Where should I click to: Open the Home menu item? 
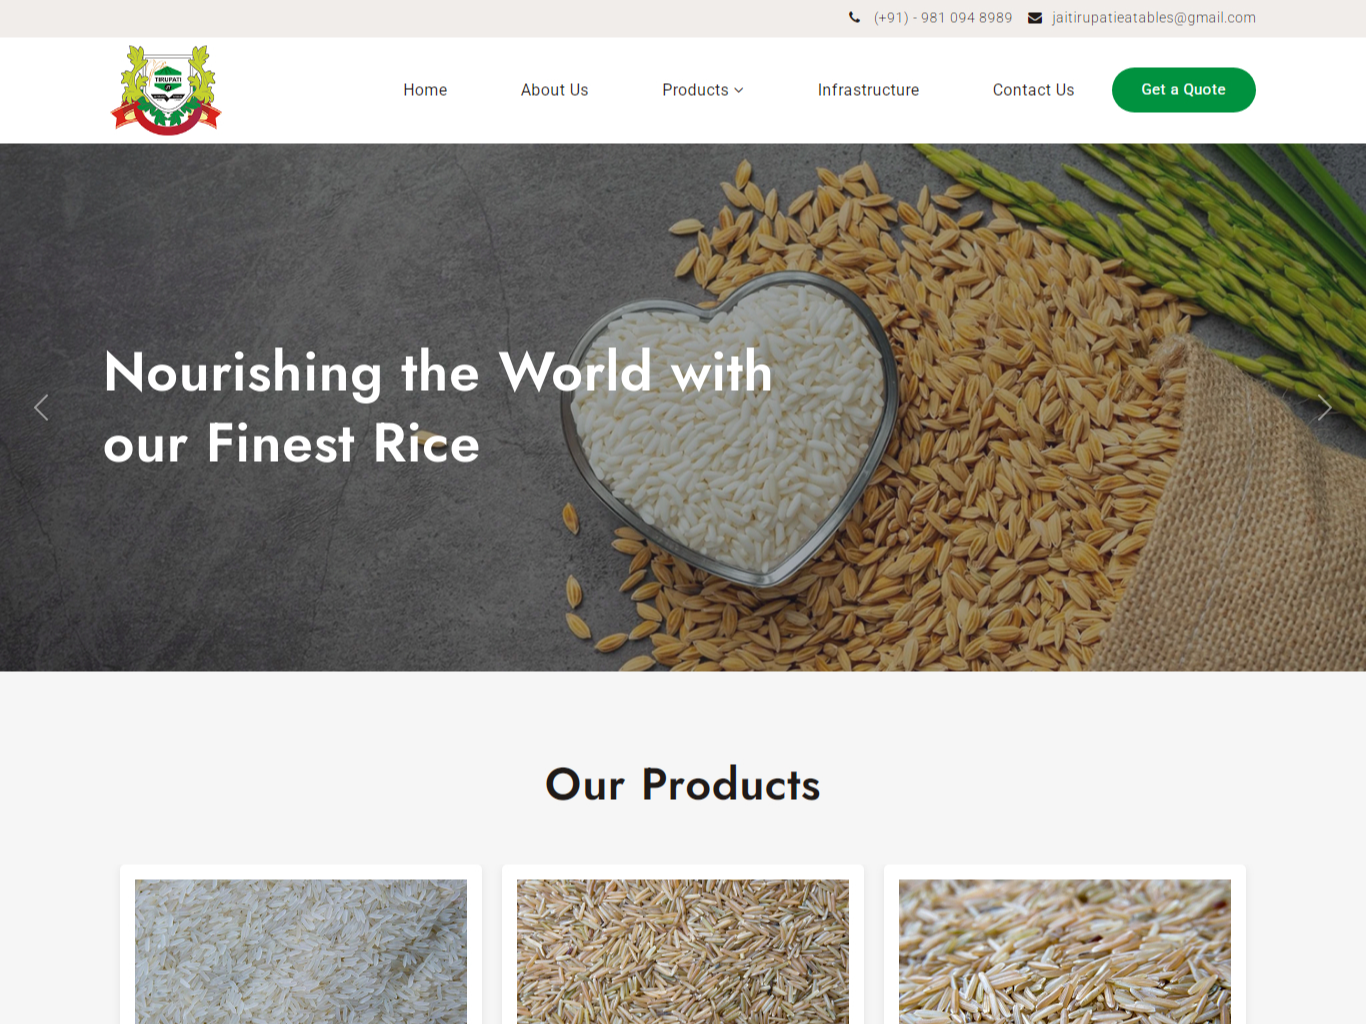[425, 90]
